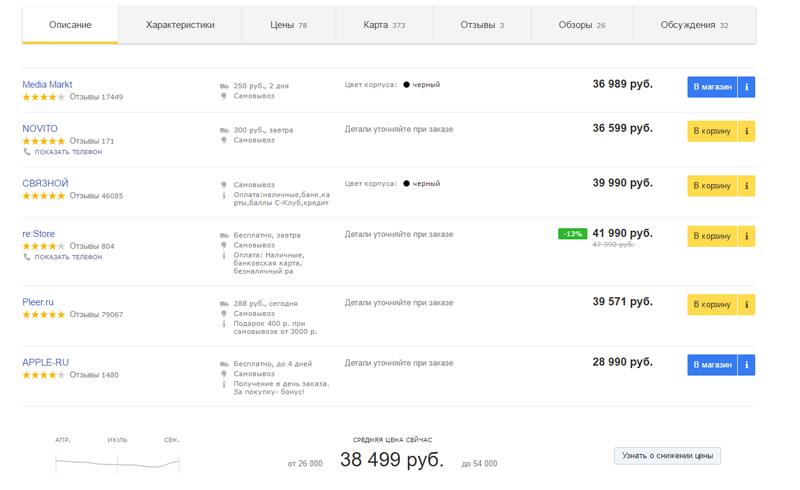This screenshot has height=490, width=800.
Task: Click black color swatch for Media Markt
Action: click(x=406, y=85)
